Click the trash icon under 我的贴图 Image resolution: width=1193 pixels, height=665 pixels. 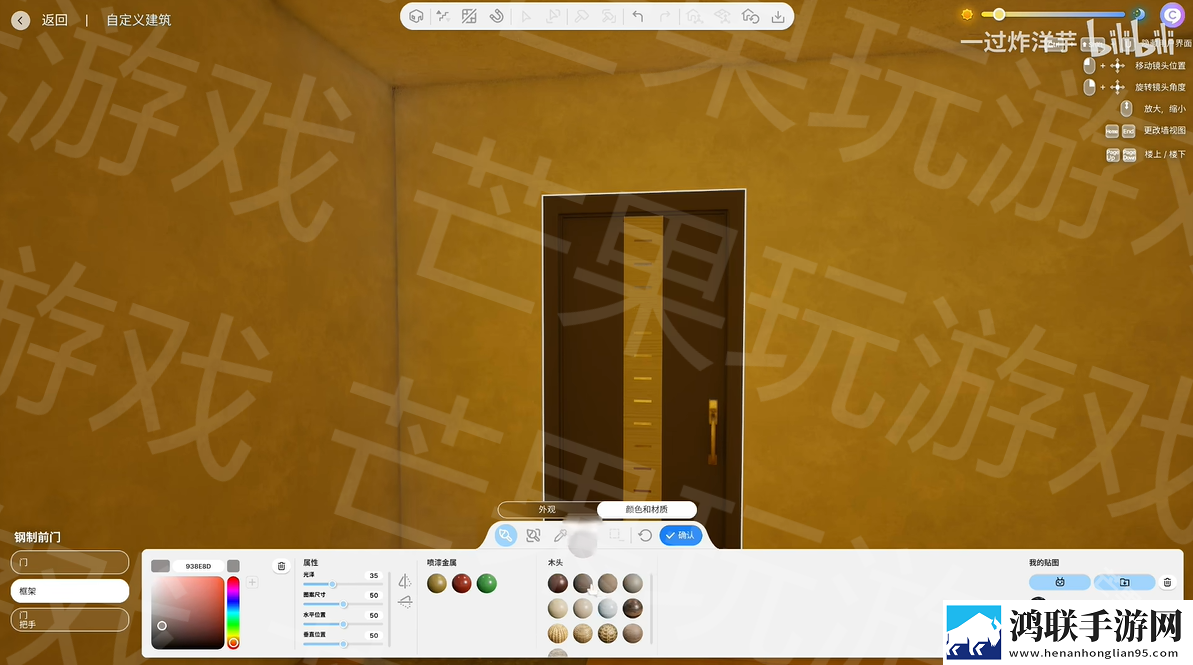point(1167,583)
